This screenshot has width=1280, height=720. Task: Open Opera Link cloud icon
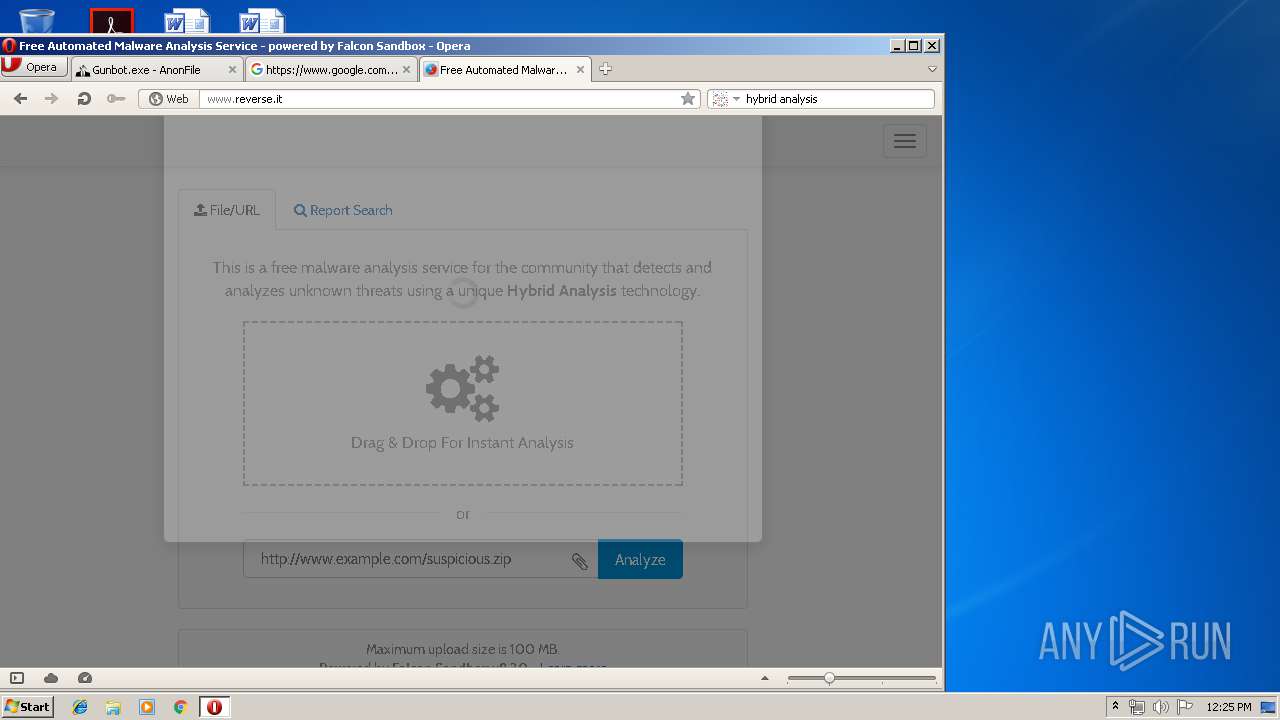point(51,678)
